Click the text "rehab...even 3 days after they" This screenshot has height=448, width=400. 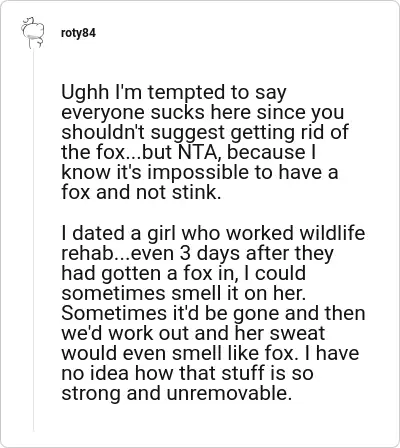197,253
